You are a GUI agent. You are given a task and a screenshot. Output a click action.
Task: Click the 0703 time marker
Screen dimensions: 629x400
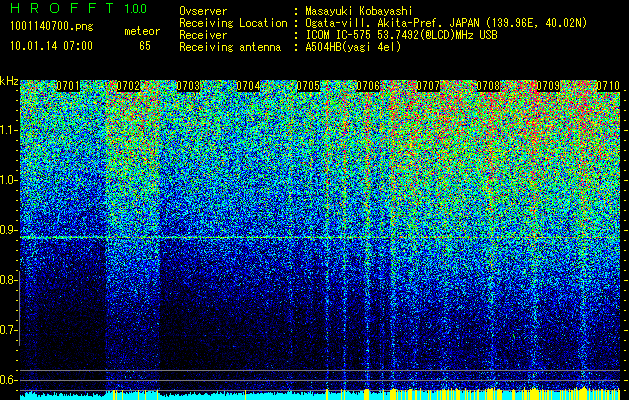pos(188,86)
